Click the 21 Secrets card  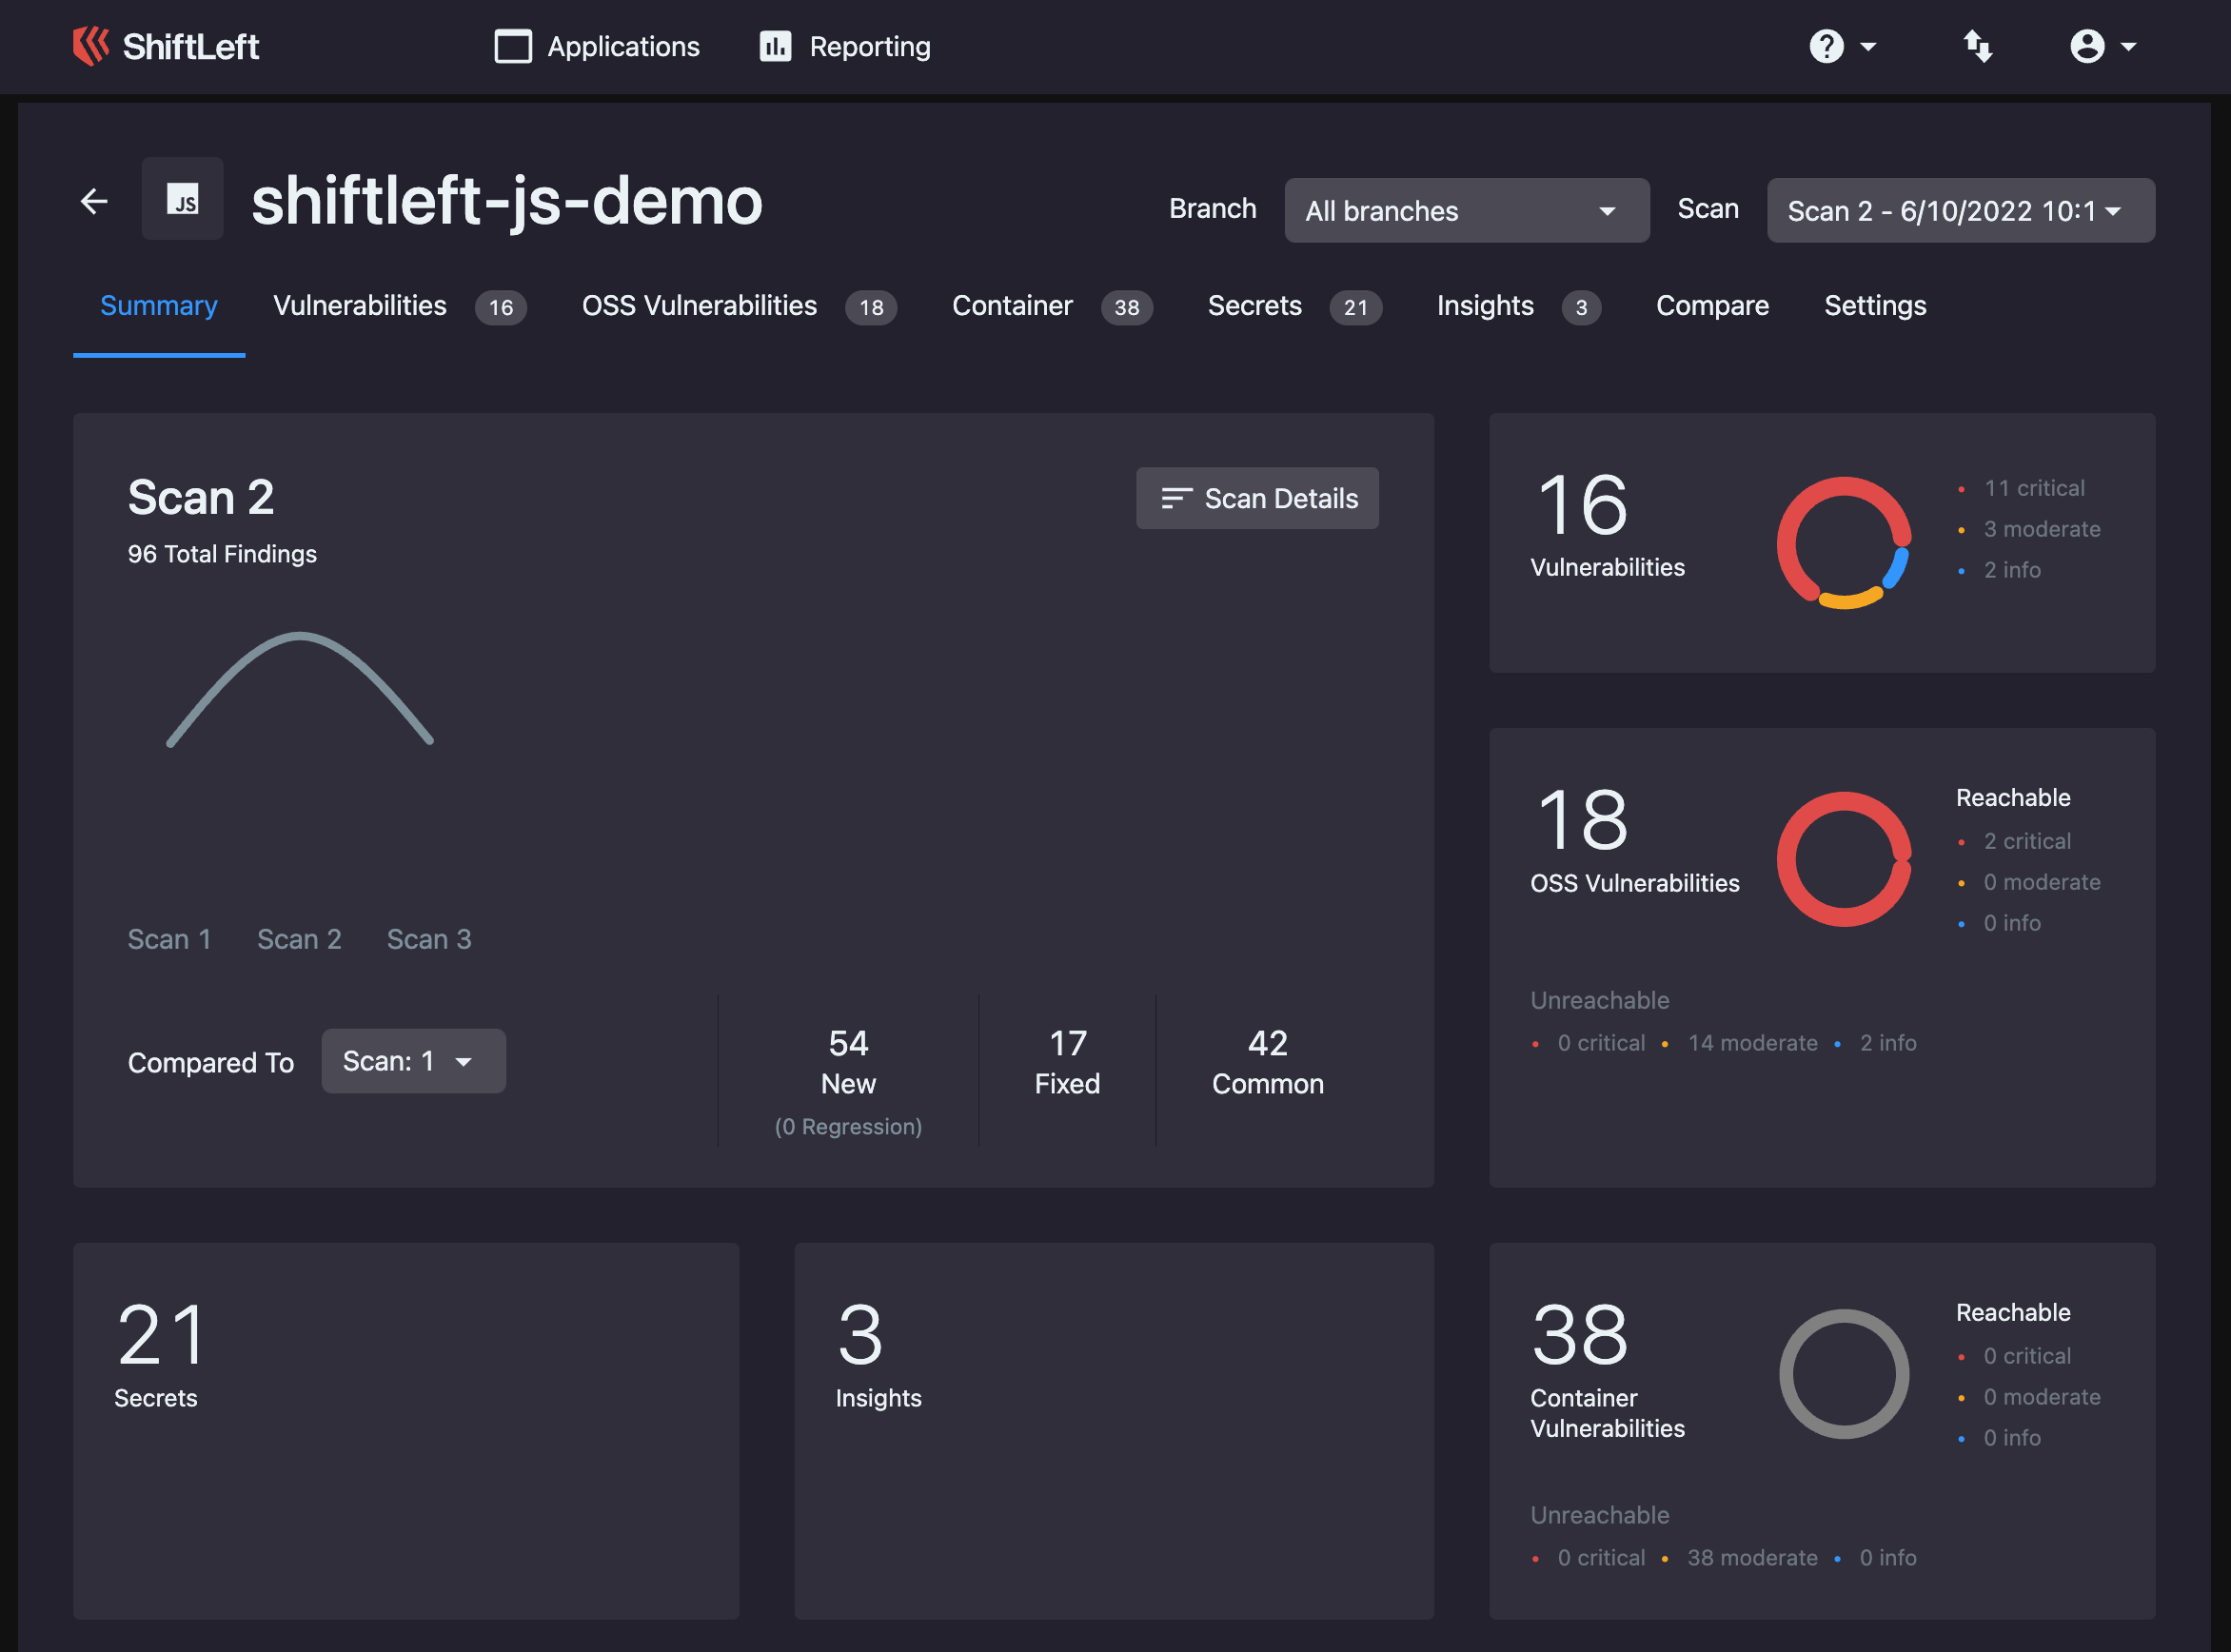click(406, 1431)
